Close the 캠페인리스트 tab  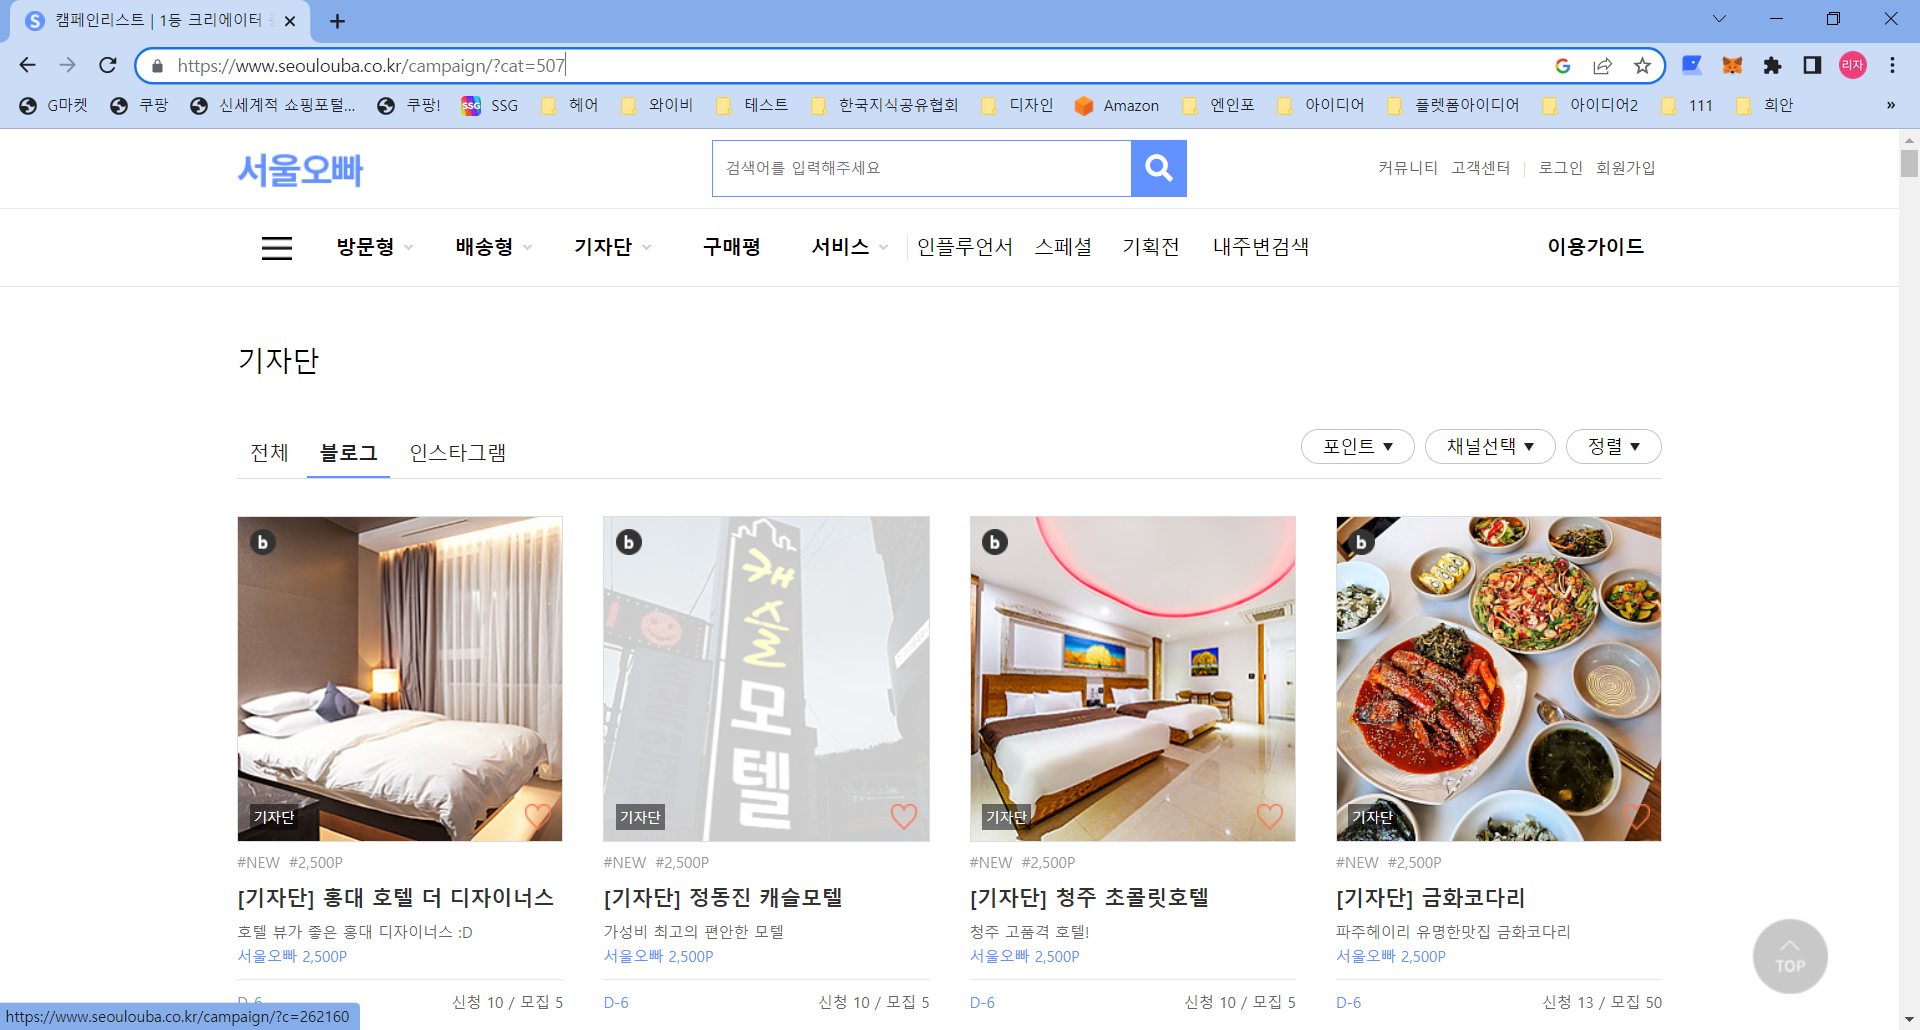tap(290, 21)
